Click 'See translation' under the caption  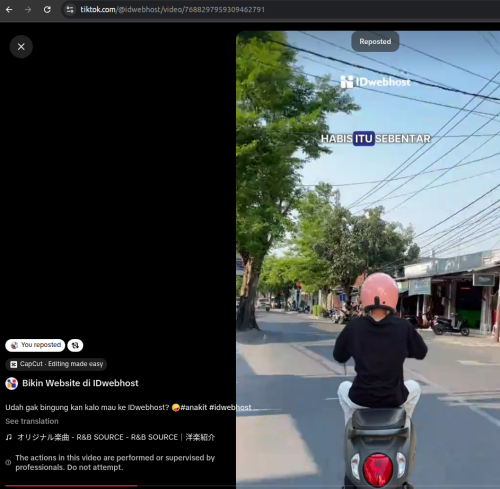(32, 421)
